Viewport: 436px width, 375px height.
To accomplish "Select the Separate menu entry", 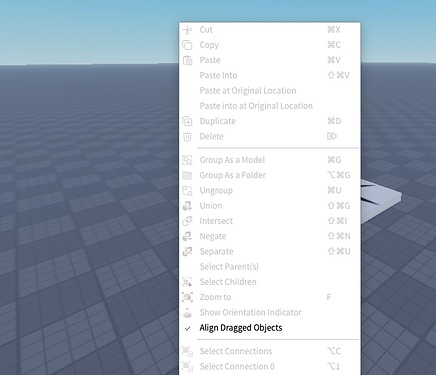I will click(270, 251).
